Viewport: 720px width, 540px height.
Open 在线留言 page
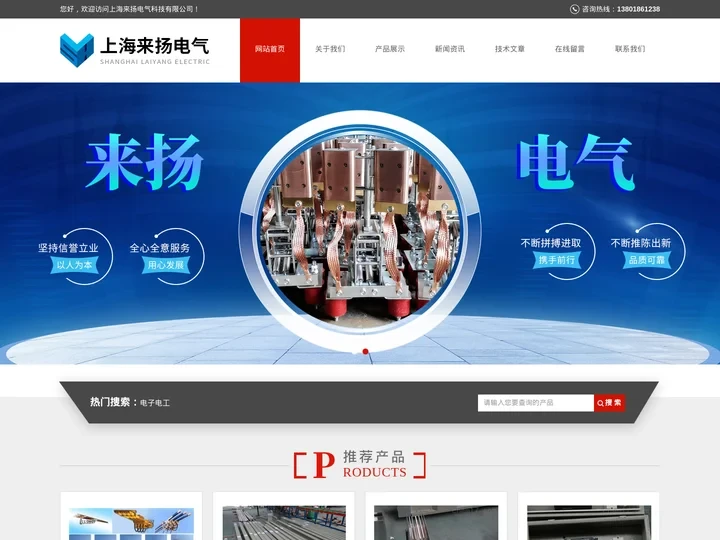[x=569, y=49]
